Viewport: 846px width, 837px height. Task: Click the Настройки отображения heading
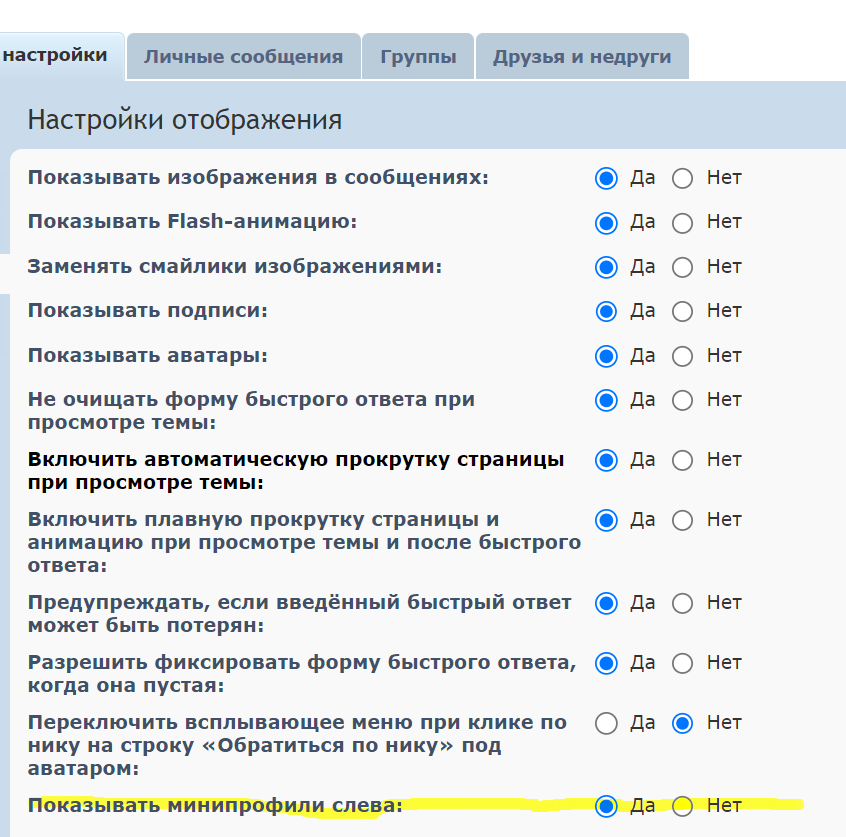[185, 120]
